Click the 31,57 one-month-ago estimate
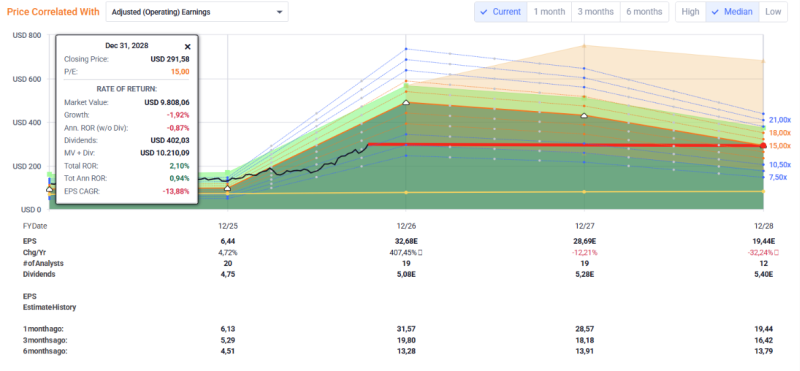 tap(406, 329)
